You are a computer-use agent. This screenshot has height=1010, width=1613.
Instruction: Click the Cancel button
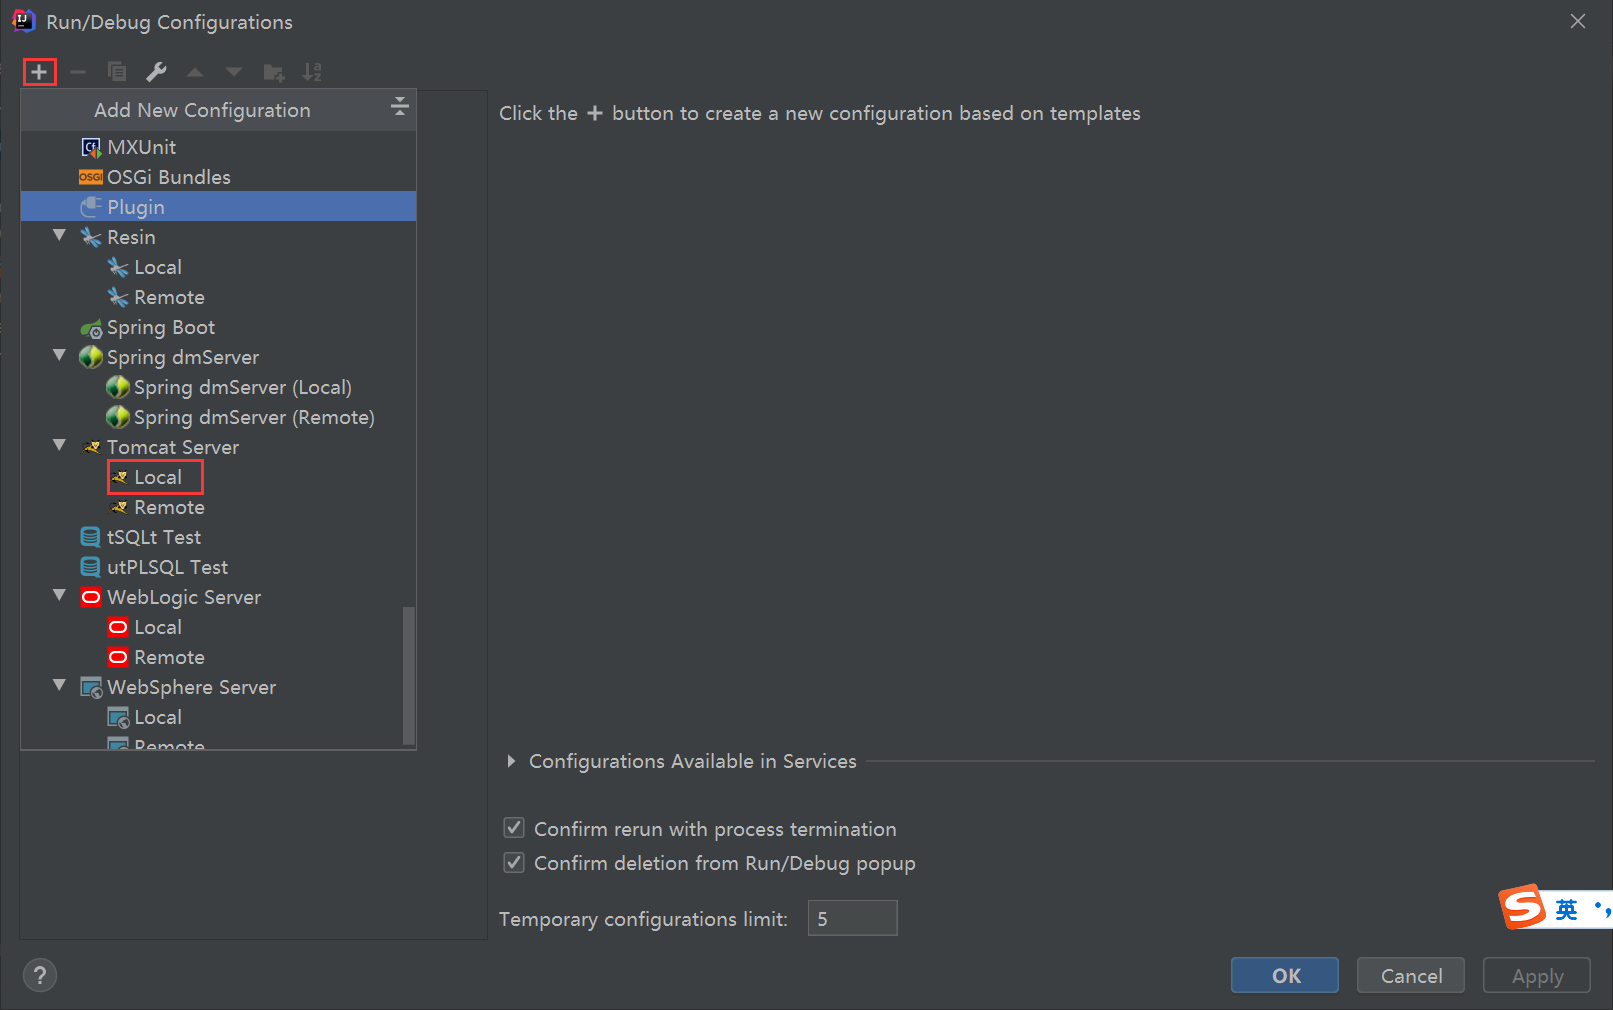click(x=1411, y=975)
